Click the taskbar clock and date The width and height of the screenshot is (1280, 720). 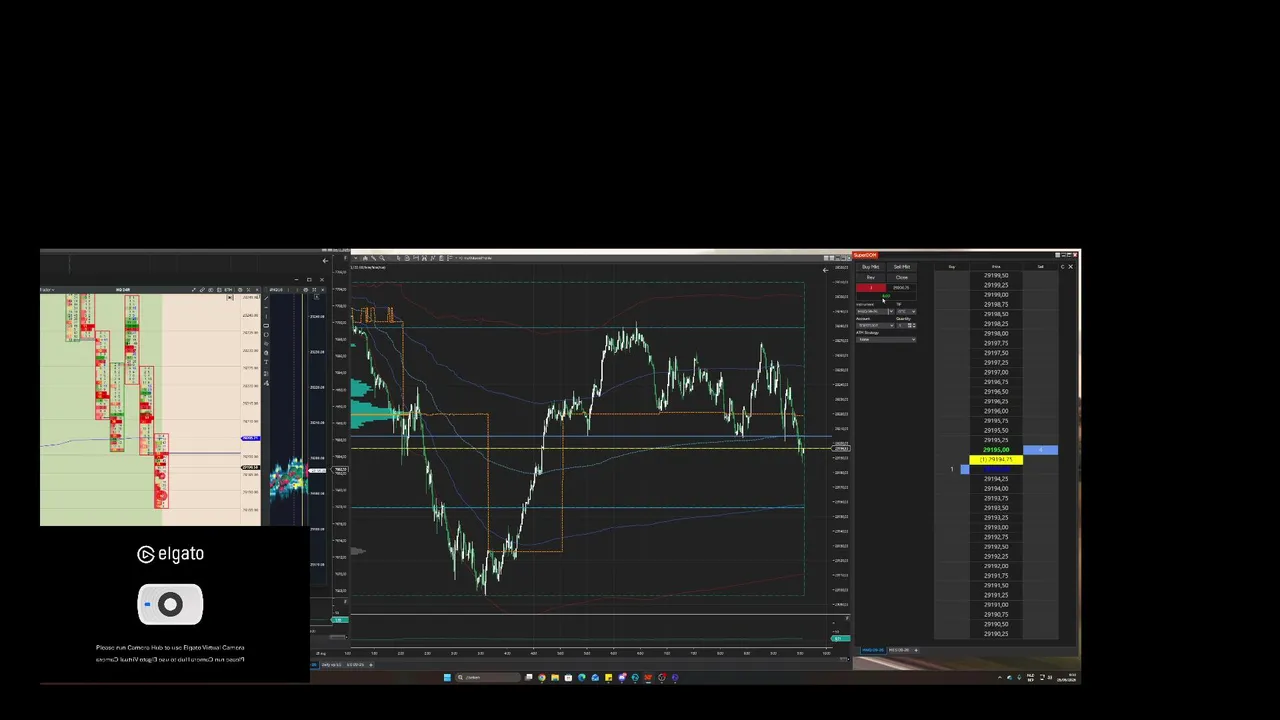tap(1065, 677)
